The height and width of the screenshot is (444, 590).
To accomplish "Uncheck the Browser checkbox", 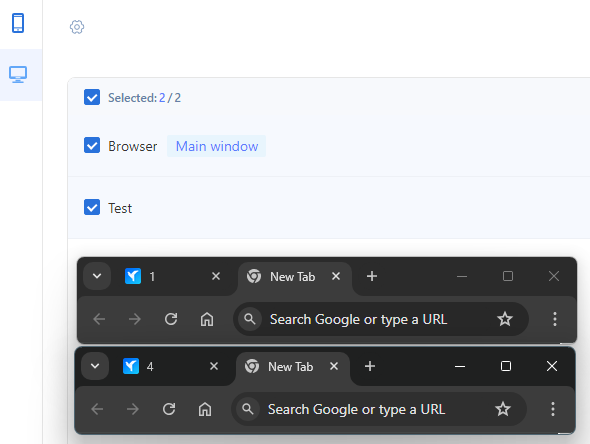I will [92, 145].
